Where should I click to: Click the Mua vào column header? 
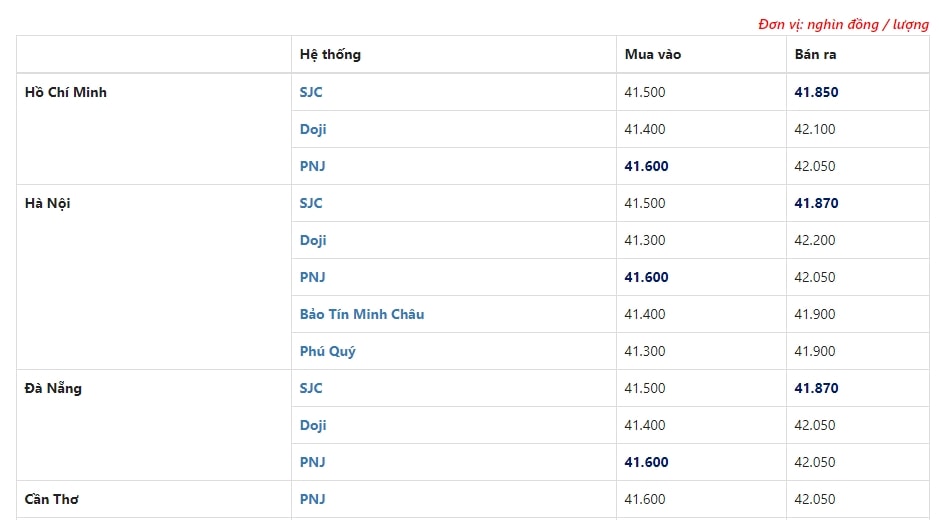click(x=653, y=55)
